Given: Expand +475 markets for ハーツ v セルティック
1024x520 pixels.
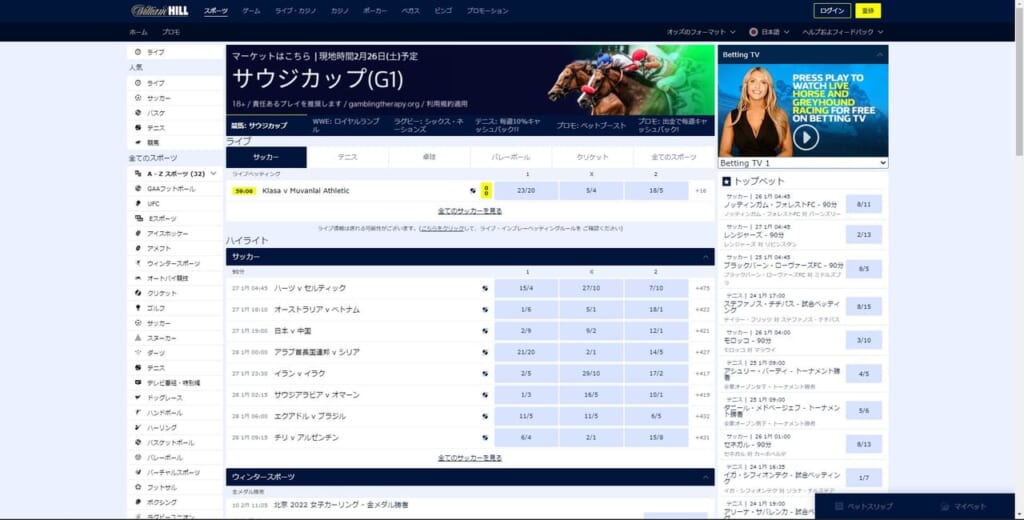Looking at the screenshot, I should point(702,288).
